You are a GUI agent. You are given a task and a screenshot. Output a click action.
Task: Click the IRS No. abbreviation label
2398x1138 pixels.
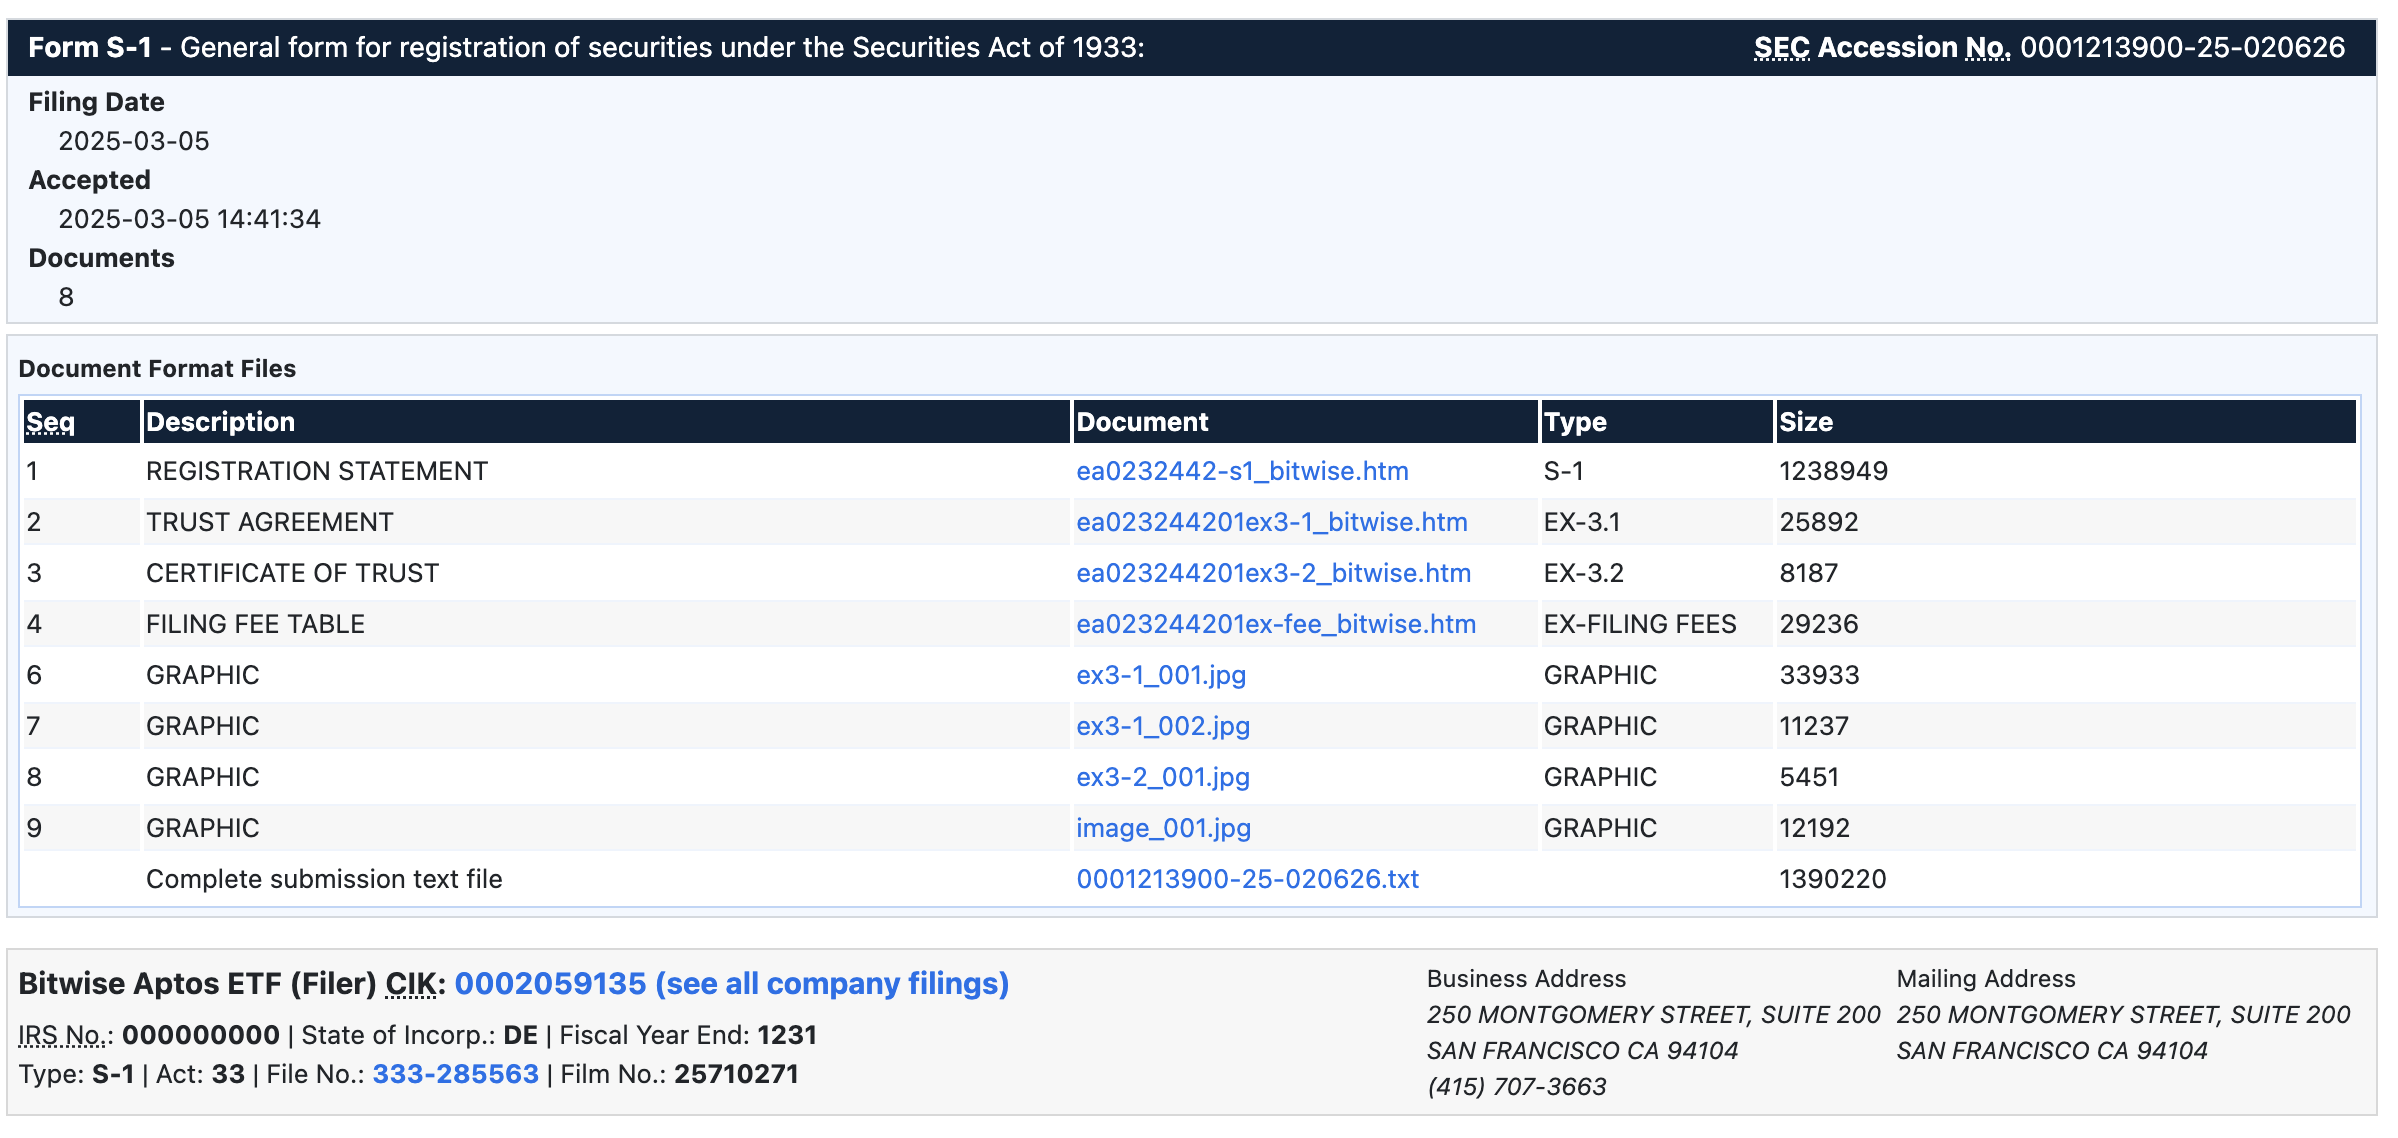(64, 1035)
